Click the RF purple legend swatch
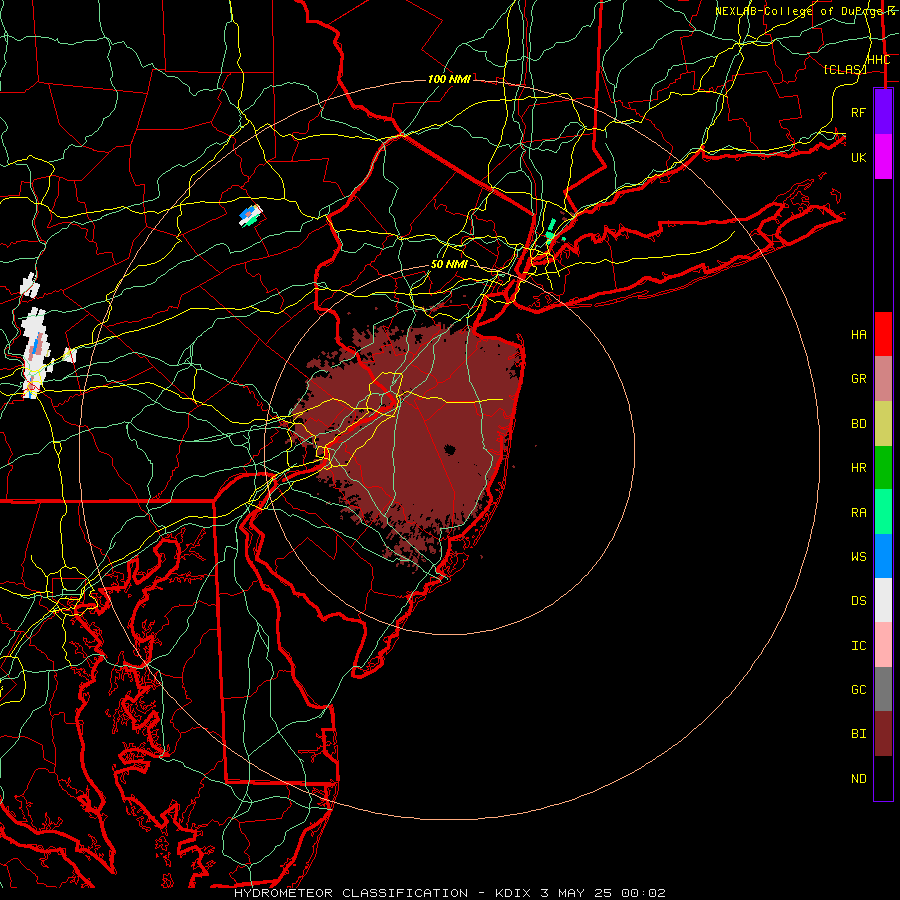900x900 pixels. 883,112
